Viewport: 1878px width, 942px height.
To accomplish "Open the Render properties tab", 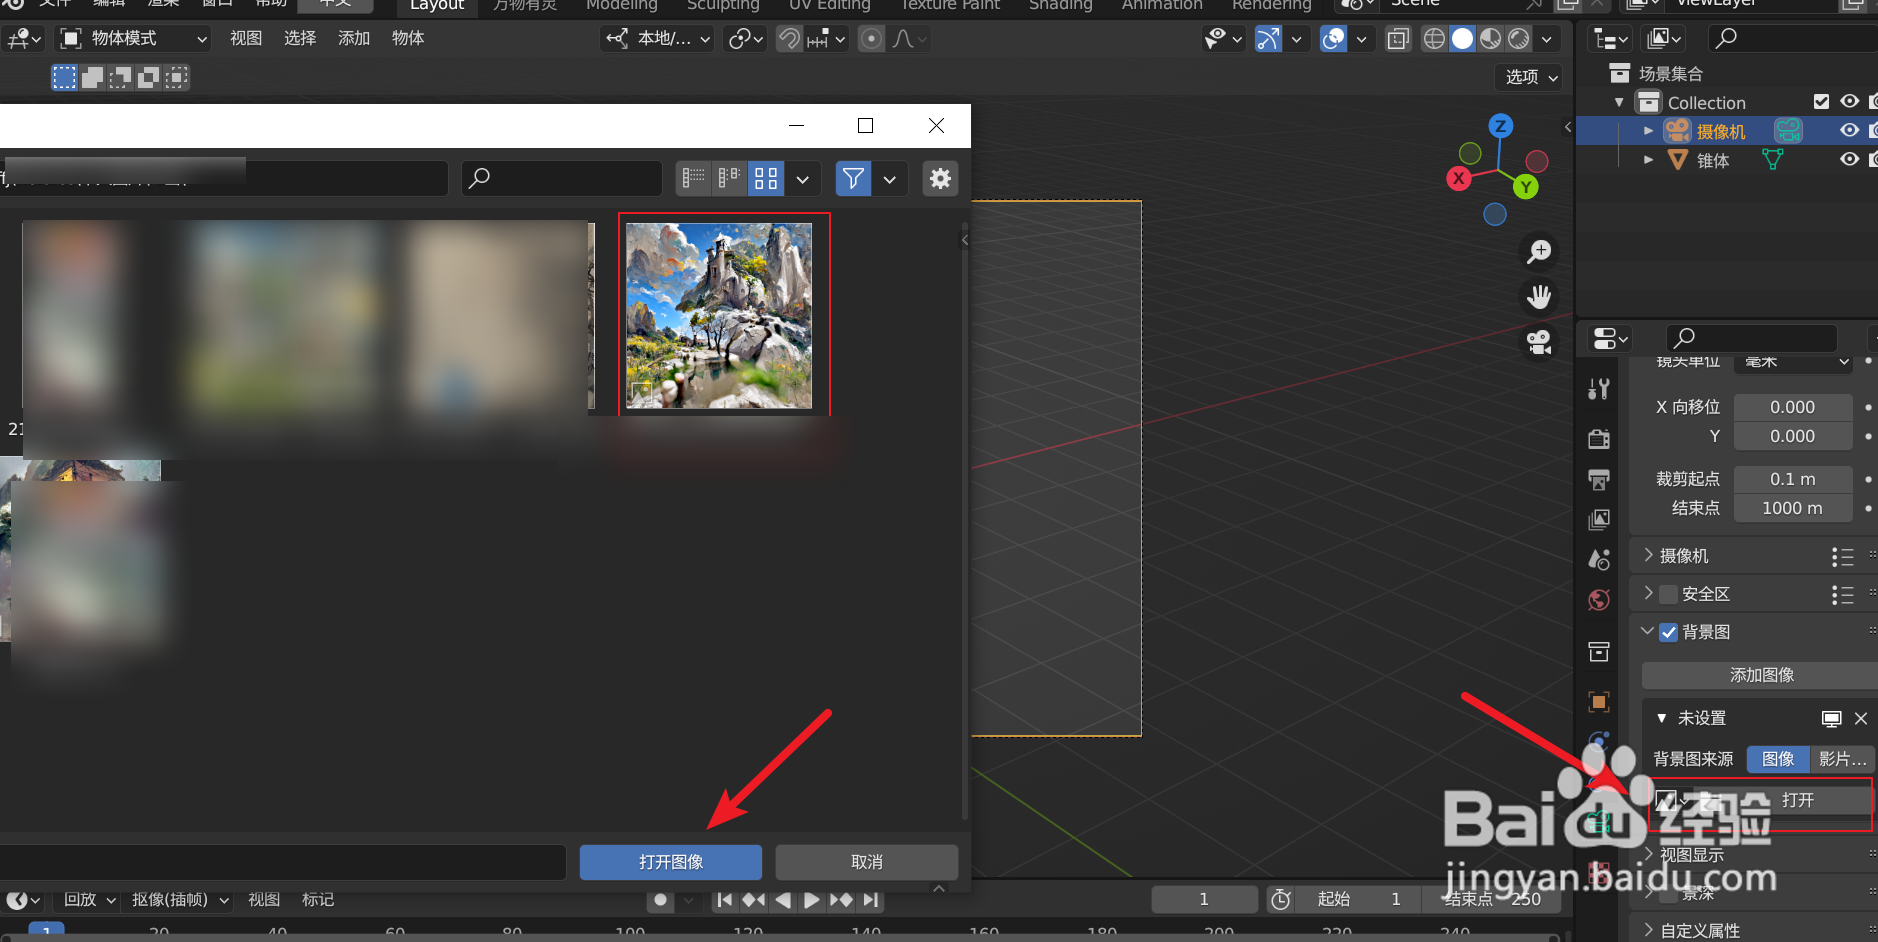I will [x=1599, y=438].
